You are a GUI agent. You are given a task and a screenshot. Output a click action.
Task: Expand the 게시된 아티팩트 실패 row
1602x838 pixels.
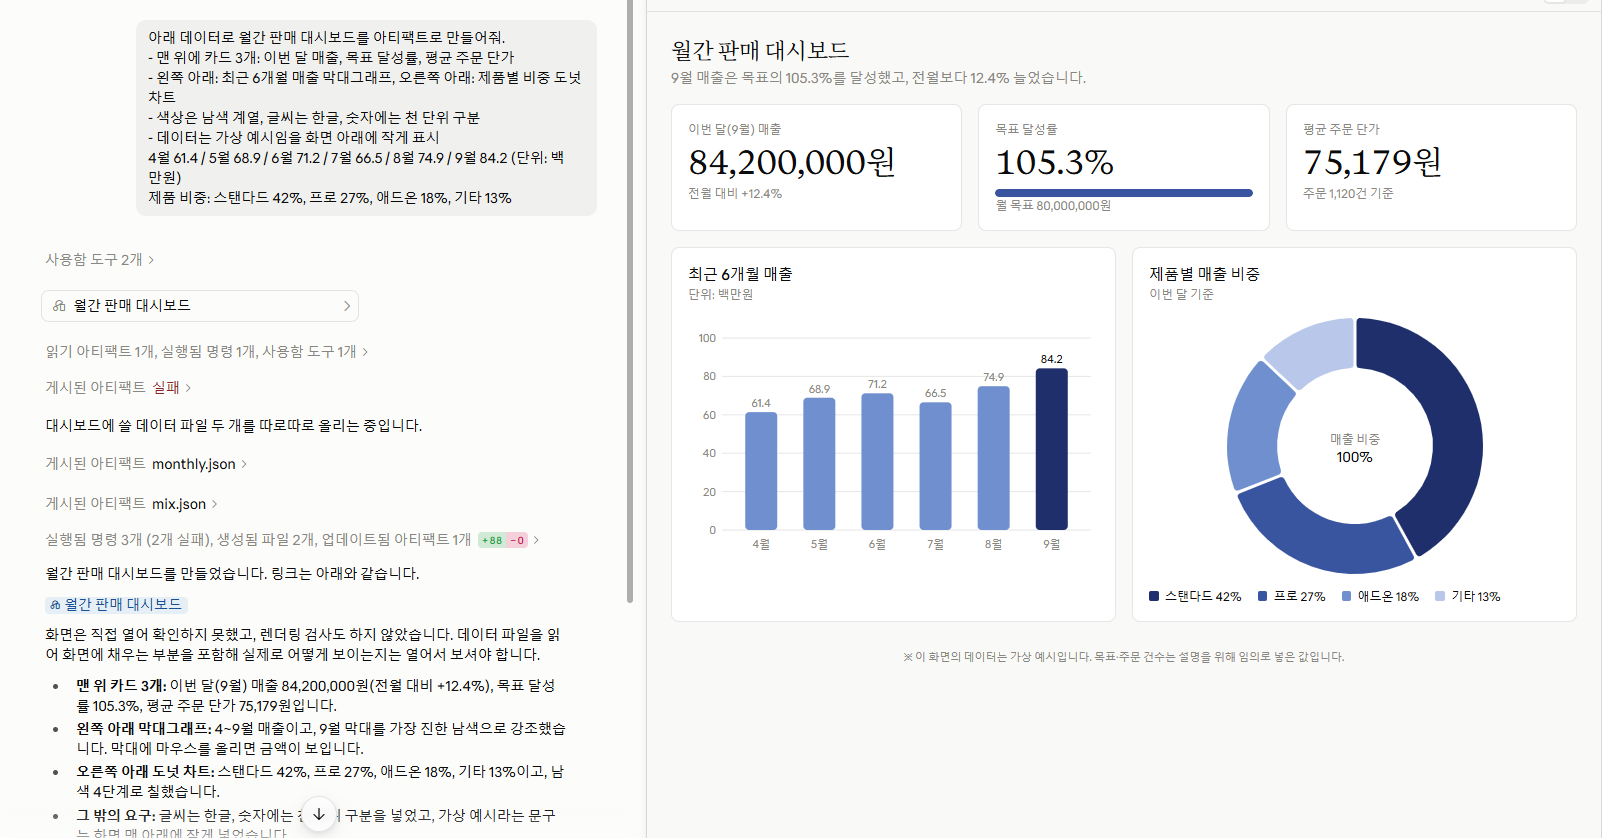(118, 387)
